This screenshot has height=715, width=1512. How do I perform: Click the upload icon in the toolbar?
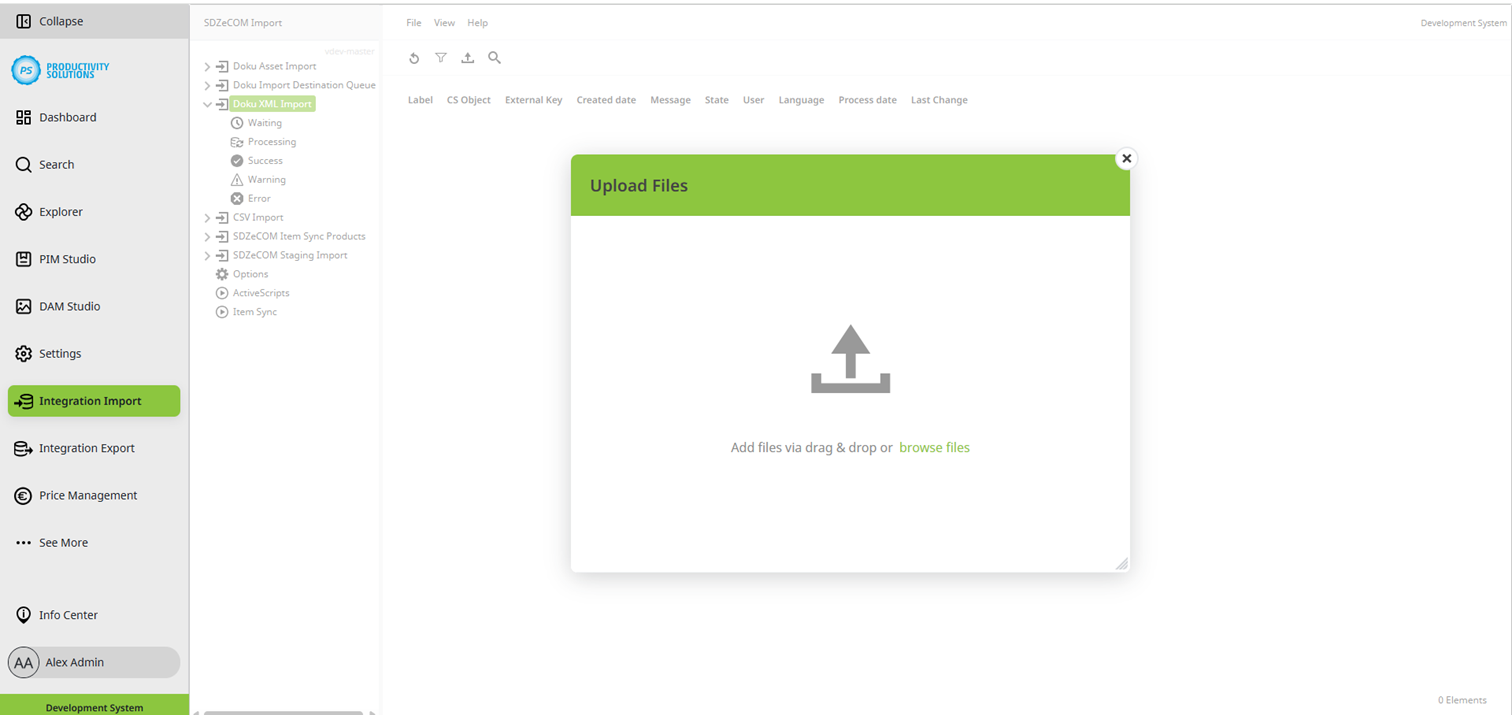click(x=467, y=58)
